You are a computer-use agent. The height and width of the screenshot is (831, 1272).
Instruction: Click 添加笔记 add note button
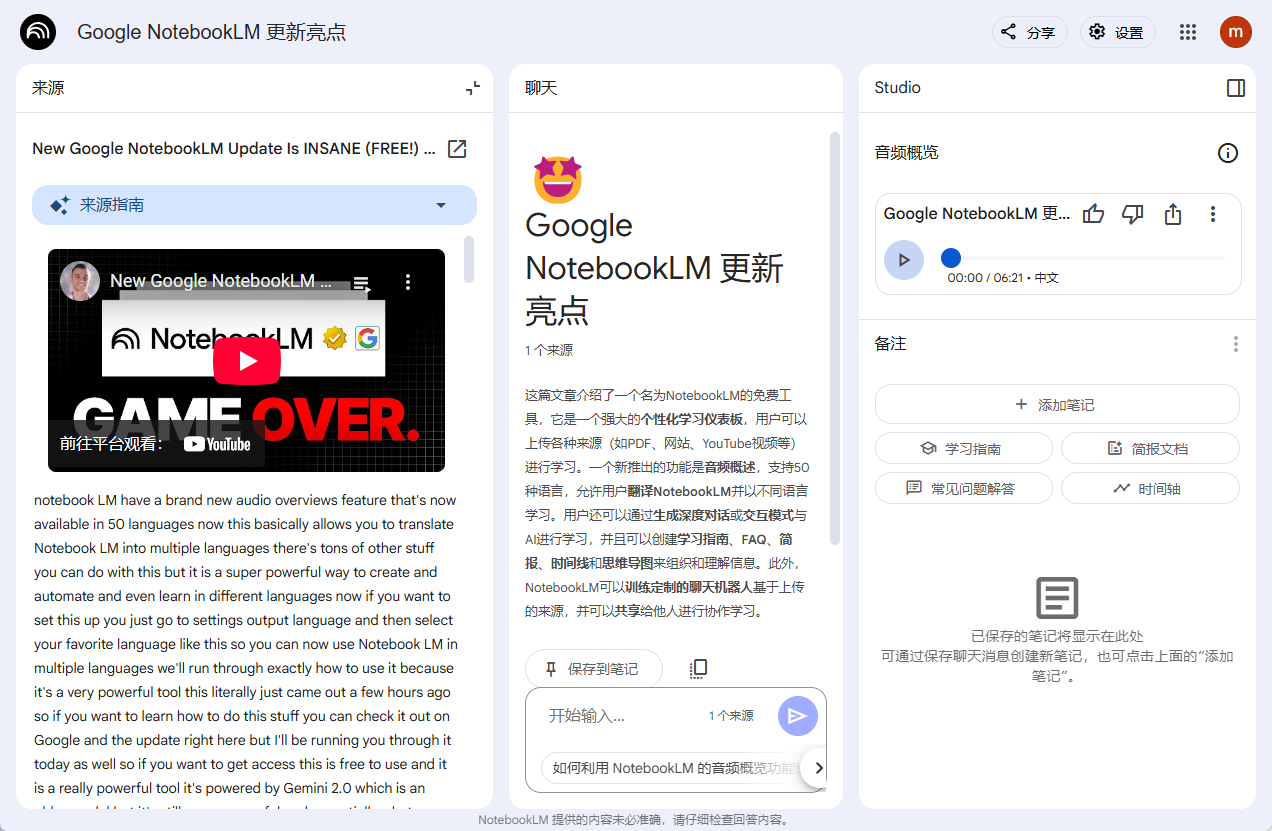(1057, 405)
